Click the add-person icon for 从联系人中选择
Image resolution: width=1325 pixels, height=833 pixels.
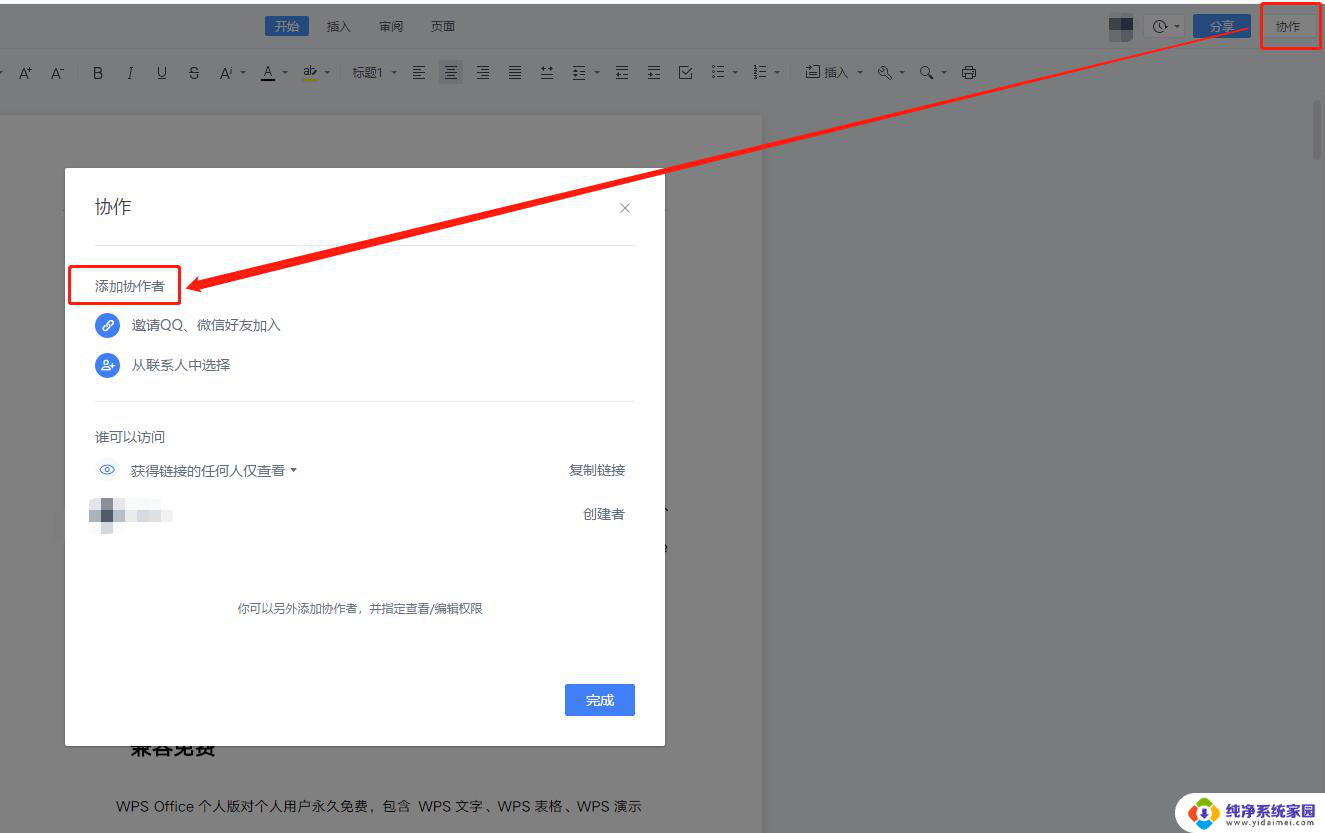[x=107, y=365]
